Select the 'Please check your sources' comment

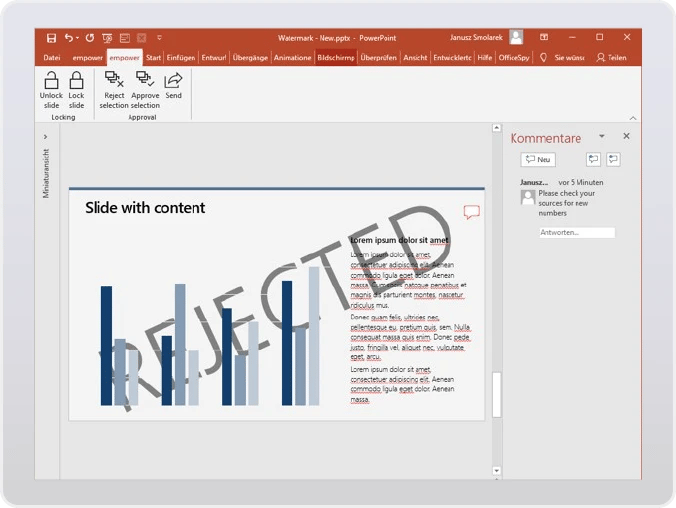(x=566, y=203)
